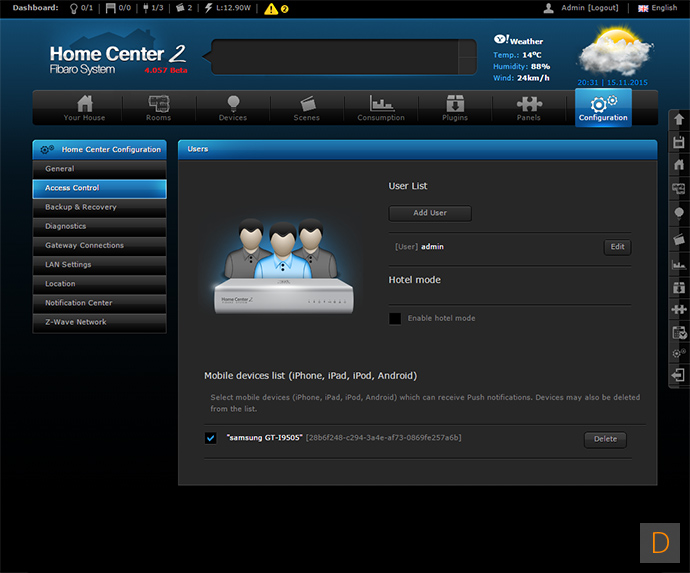
Task: Delete the samsung GT-I9505 device
Action: coord(605,439)
